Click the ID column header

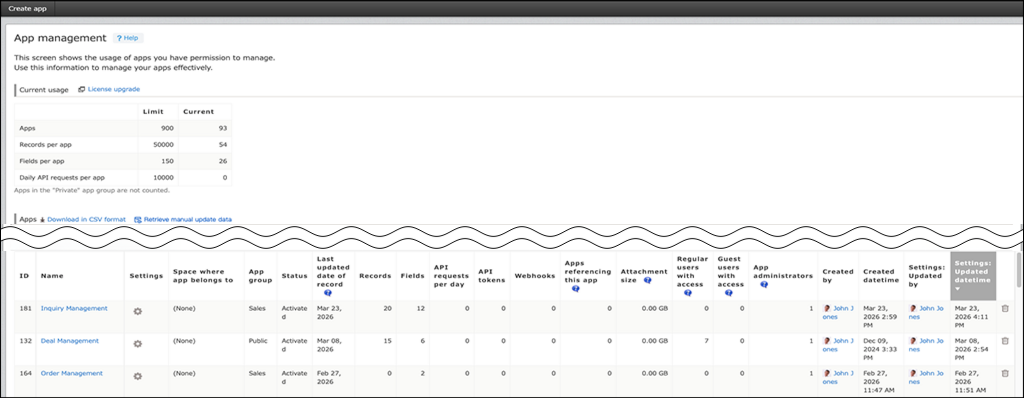pyautogui.click(x=24, y=276)
